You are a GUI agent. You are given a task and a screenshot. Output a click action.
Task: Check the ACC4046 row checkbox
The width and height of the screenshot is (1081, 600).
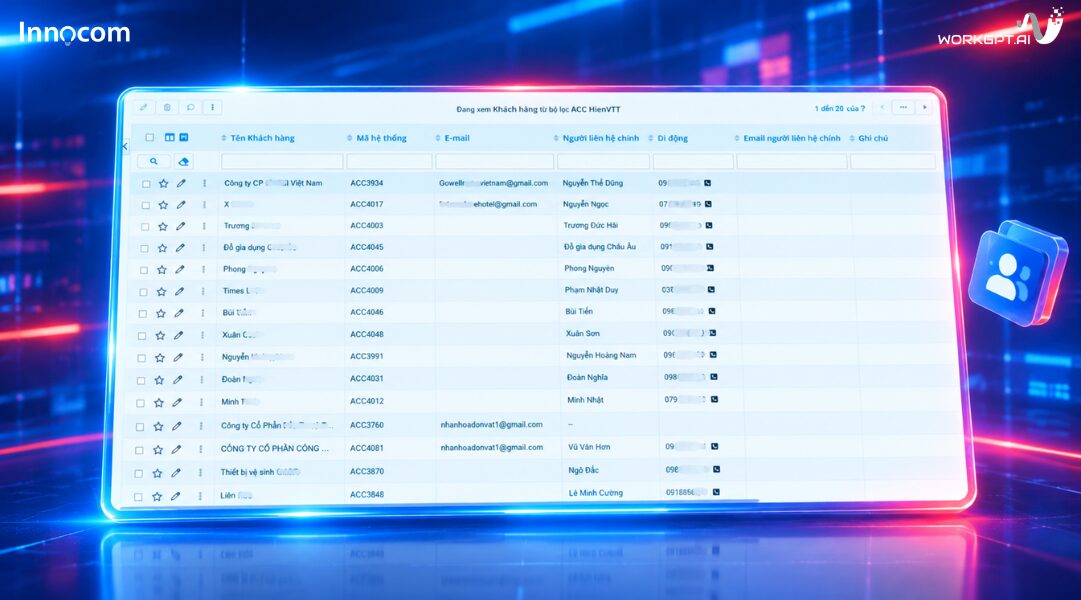(142, 314)
